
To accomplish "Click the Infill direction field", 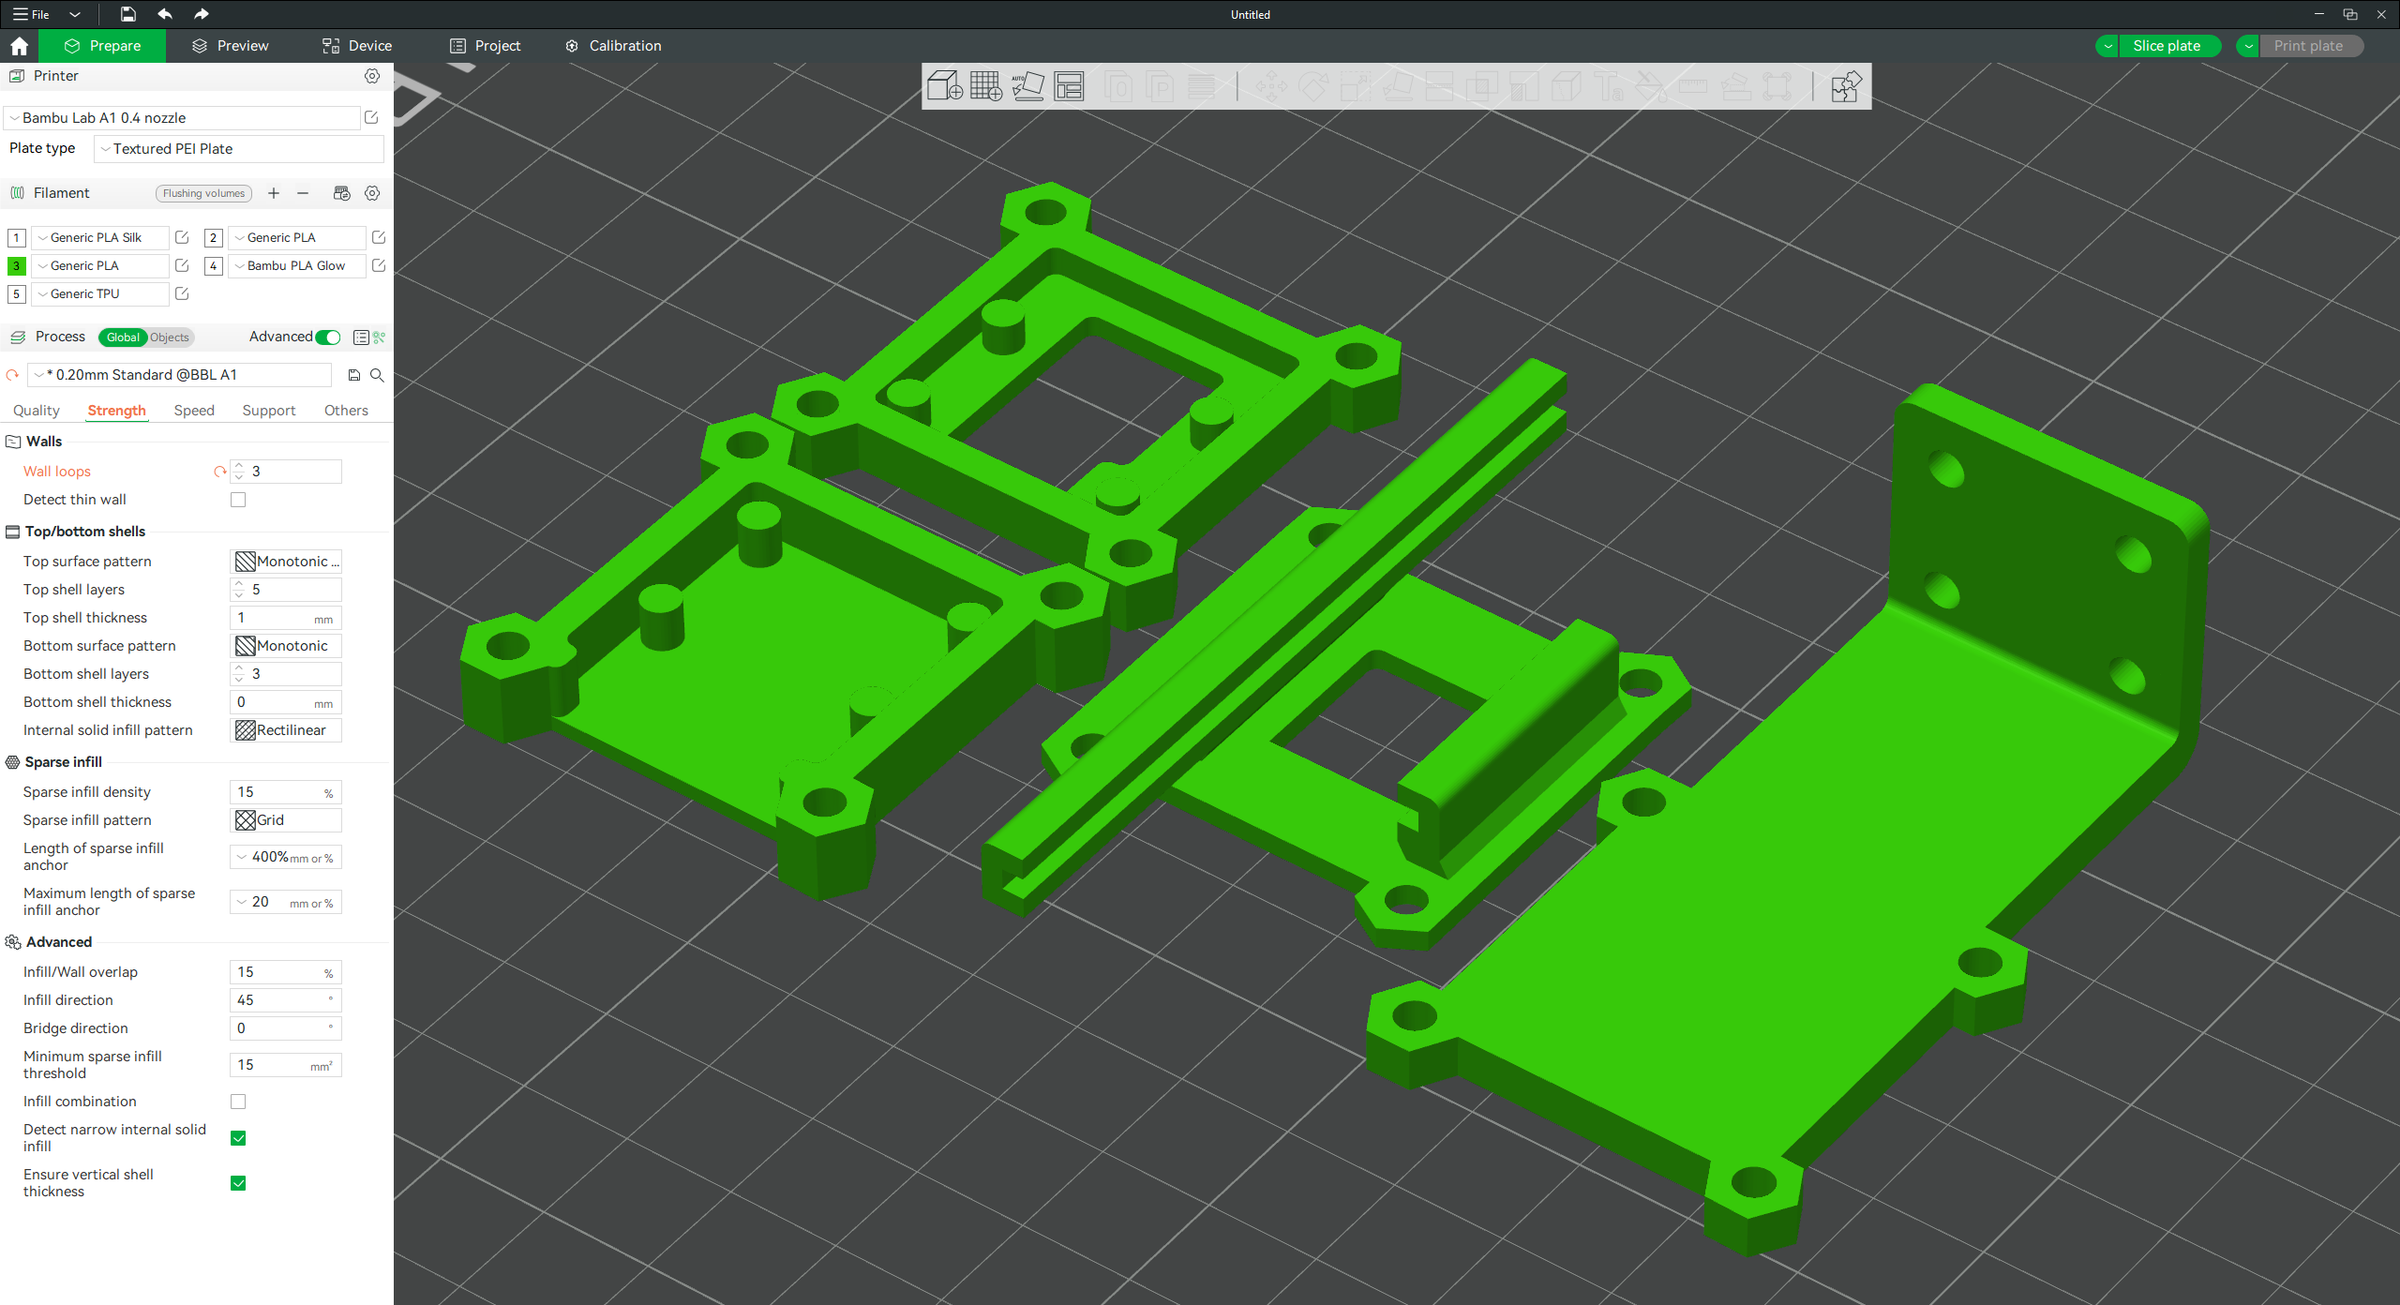I will coord(286,1000).
